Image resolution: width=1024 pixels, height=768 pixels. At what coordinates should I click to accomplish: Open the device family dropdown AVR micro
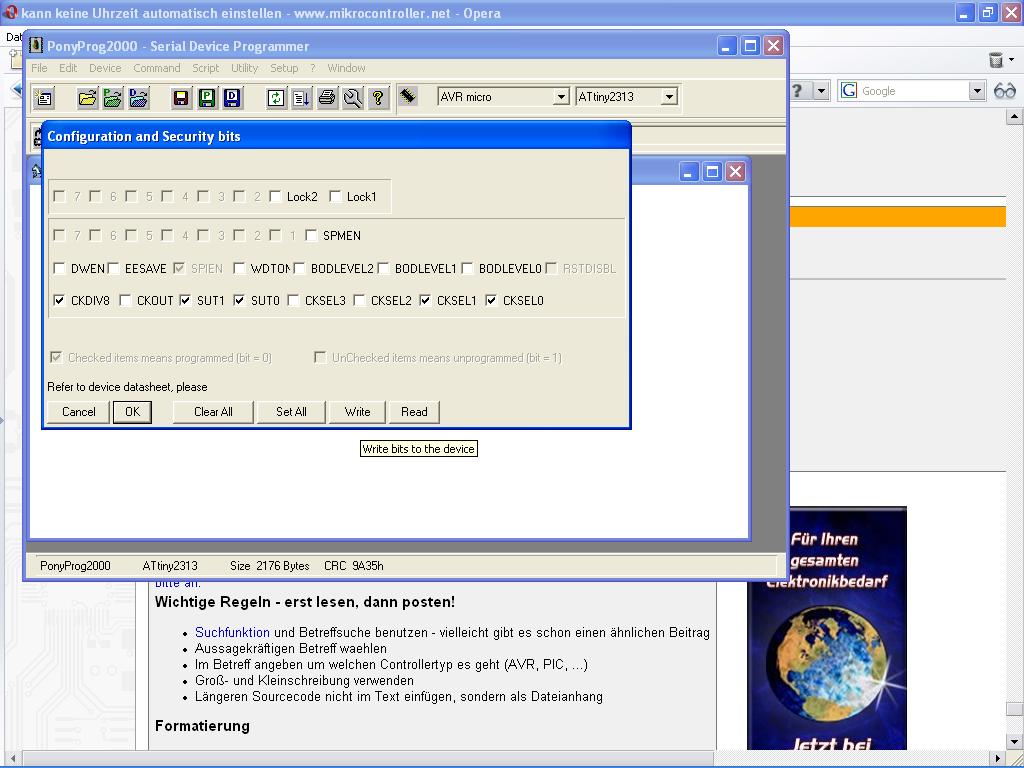tap(561, 97)
